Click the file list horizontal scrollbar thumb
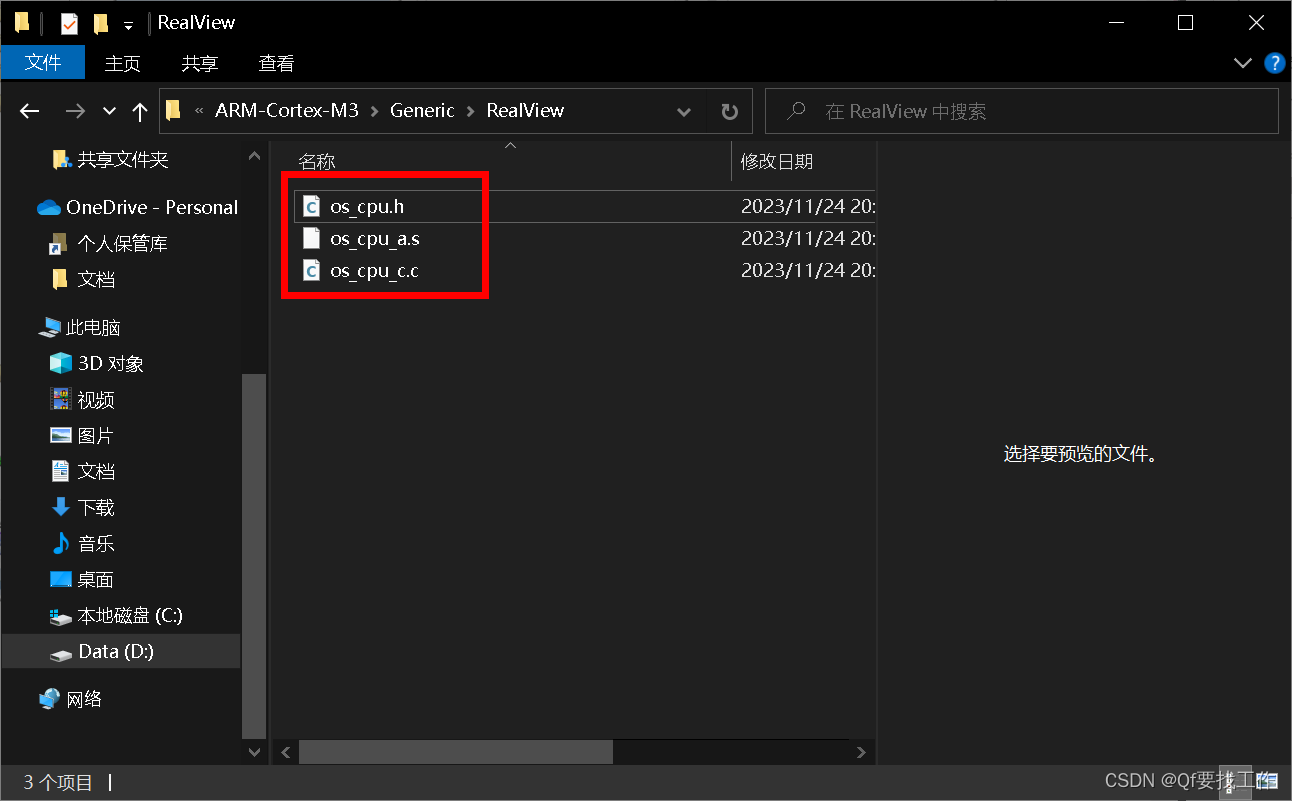This screenshot has height=801, width=1292. (455, 751)
